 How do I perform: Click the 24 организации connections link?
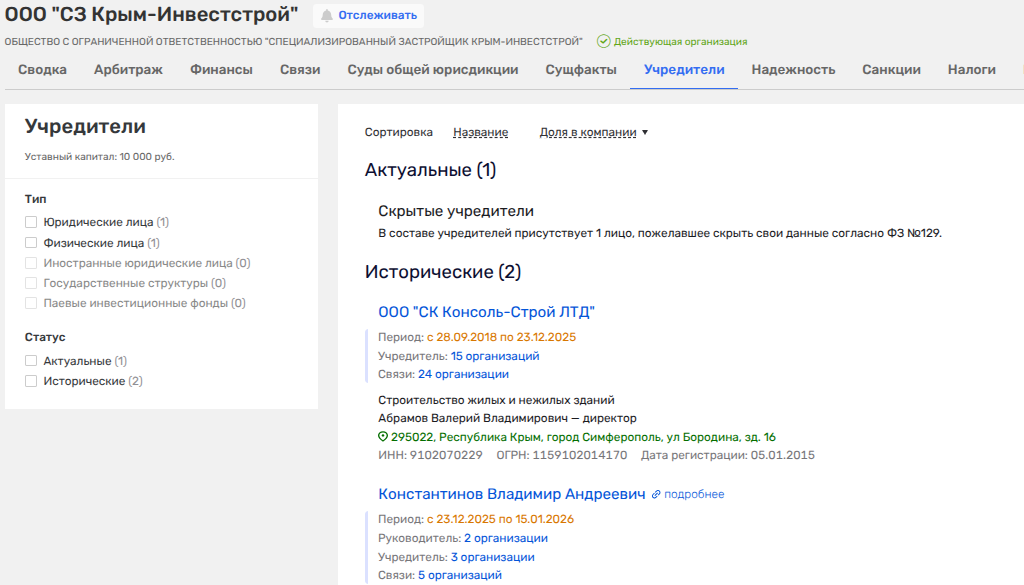463,374
